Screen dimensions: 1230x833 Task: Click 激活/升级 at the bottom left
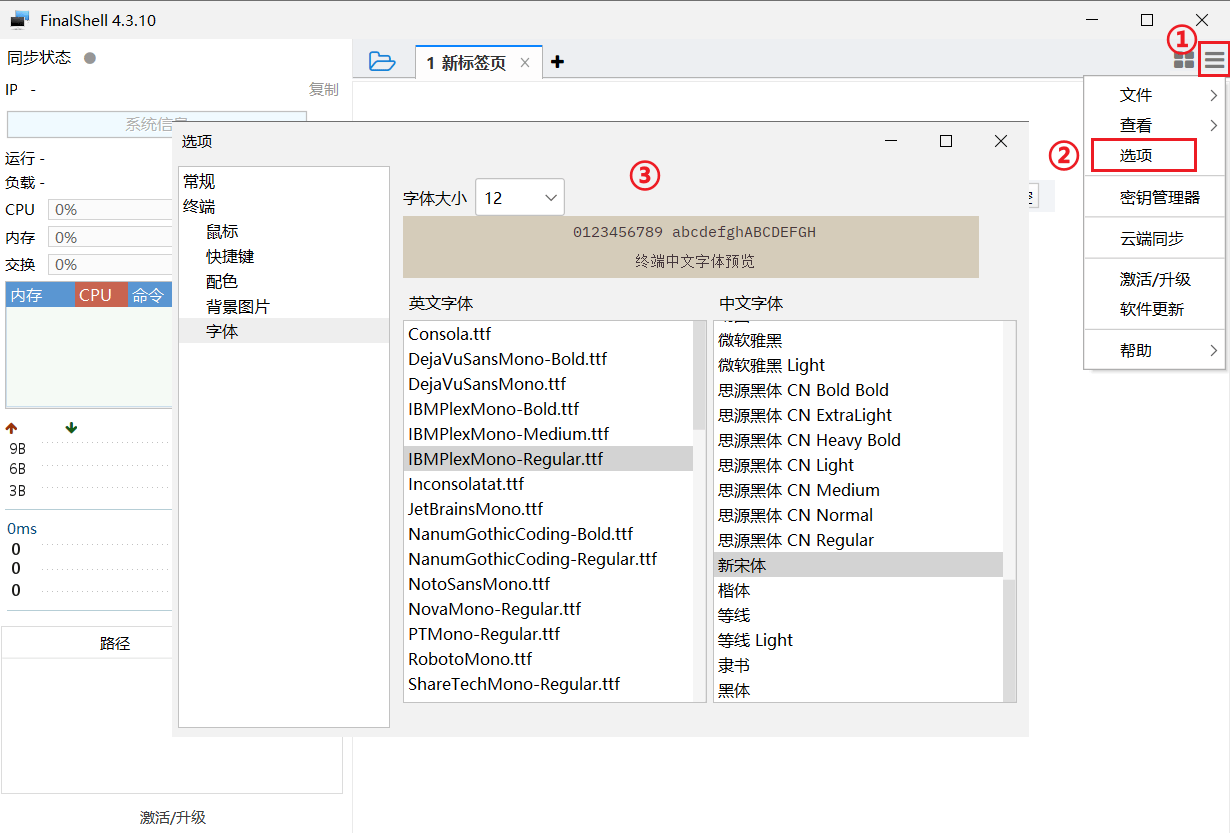(x=173, y=817)
